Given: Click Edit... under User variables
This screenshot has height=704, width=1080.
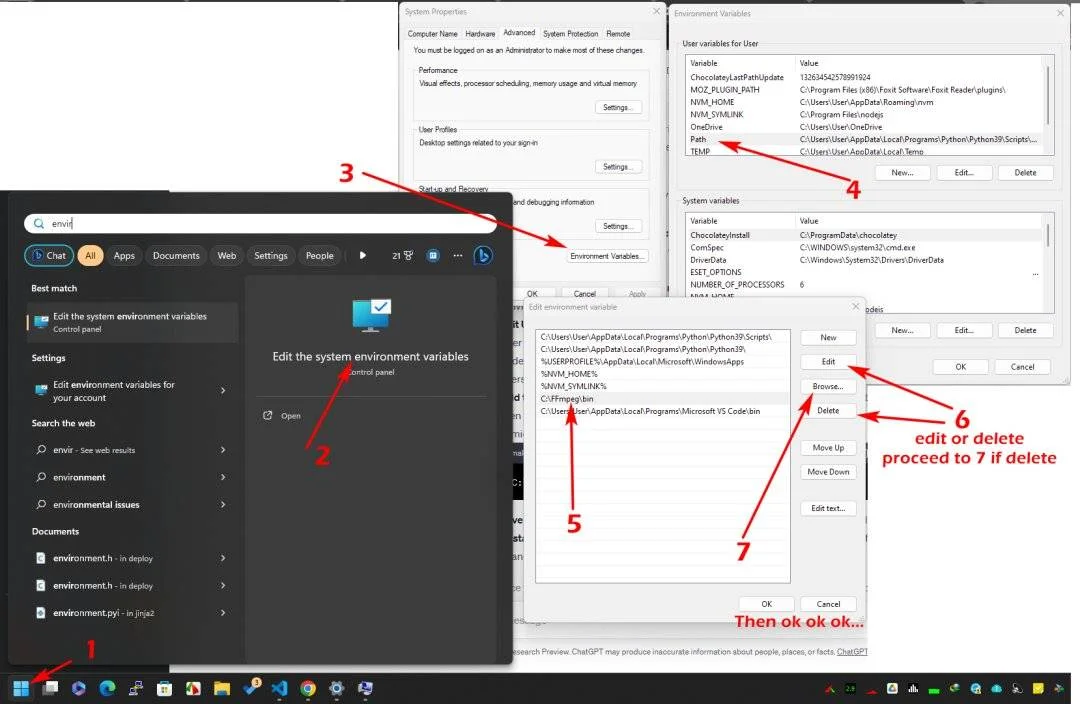Looking at the screenshot, I should (x=964, y=172).
